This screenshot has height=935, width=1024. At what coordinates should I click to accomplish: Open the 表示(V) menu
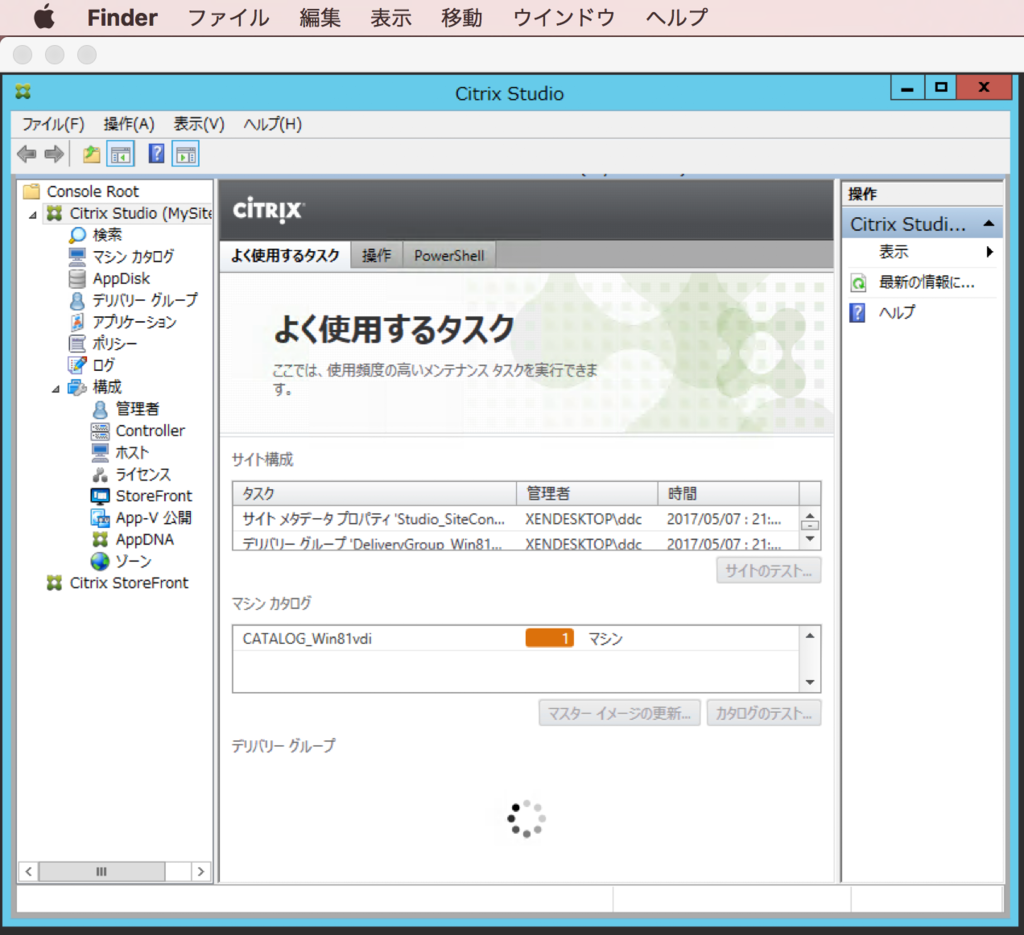pos(199,124)
